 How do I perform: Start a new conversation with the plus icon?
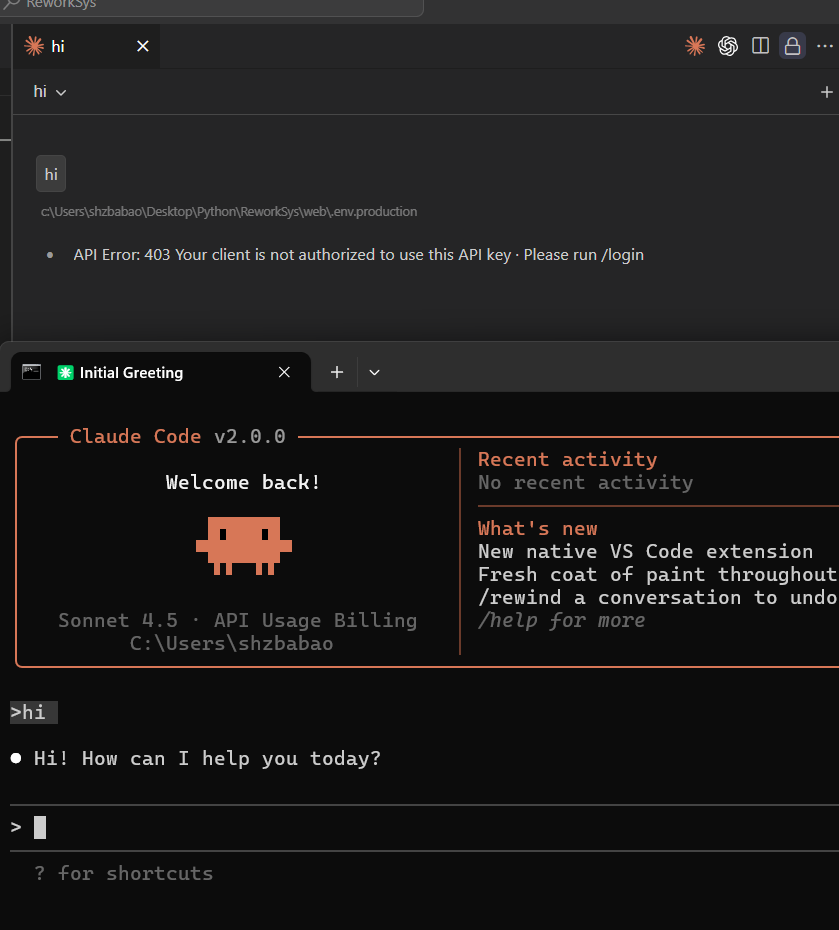tap(827, 92)
